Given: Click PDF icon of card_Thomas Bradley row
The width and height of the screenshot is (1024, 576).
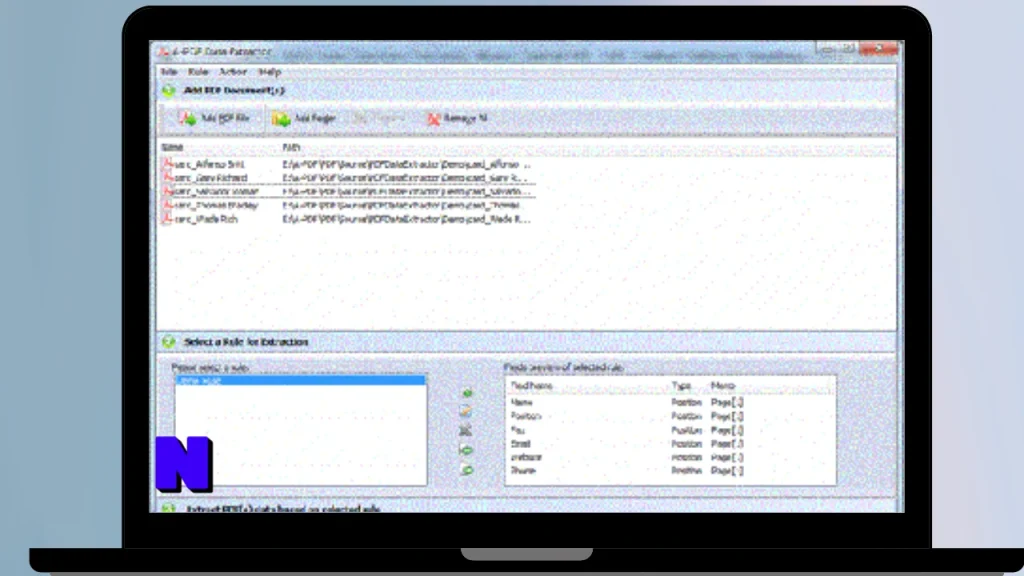Looking at the screenshot, I should click(x=168, y=204).
